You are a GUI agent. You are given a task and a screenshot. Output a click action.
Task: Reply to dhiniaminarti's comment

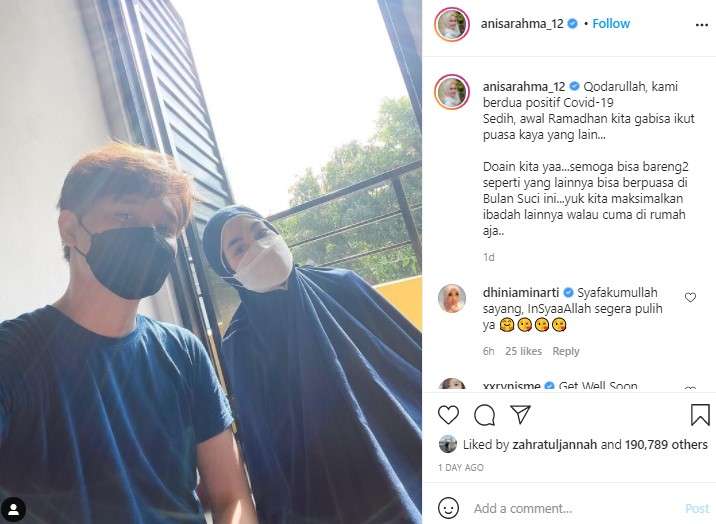[565, 351]
